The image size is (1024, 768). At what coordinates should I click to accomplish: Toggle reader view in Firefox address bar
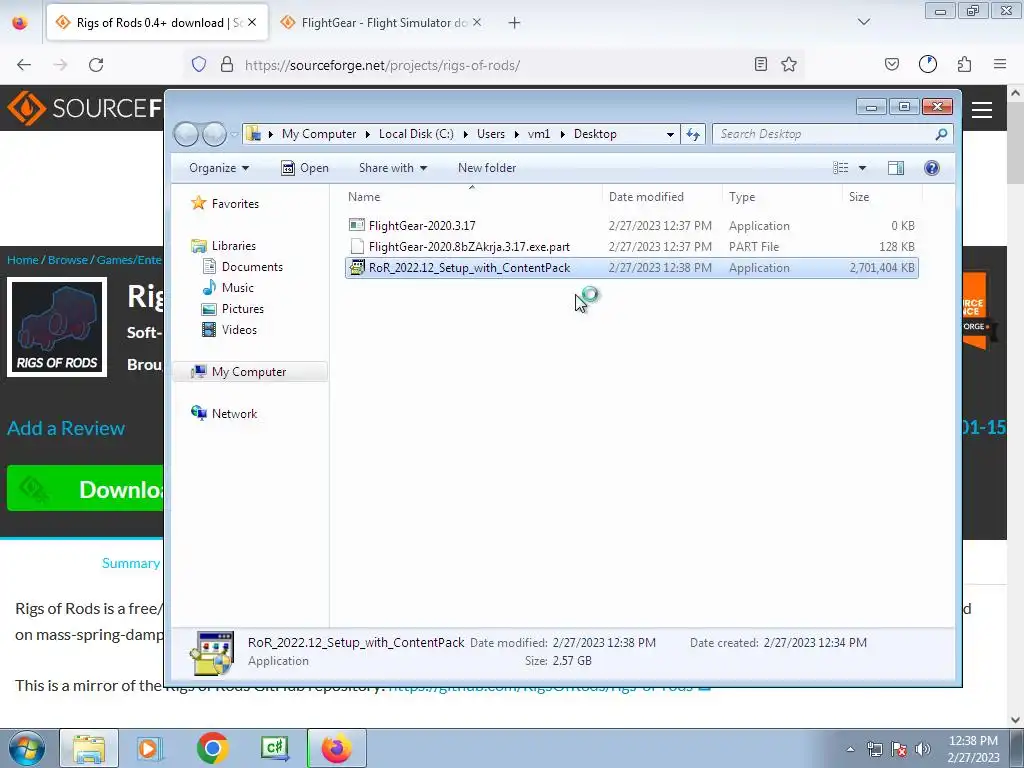[x=760, y=64]
